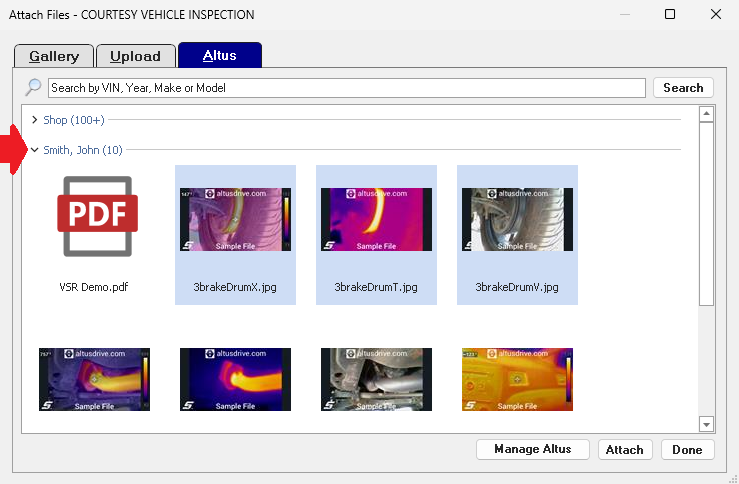Click the VIN, Year, Make search field
The width and height of the screenshot is (739, 484).
pos(346,88)
